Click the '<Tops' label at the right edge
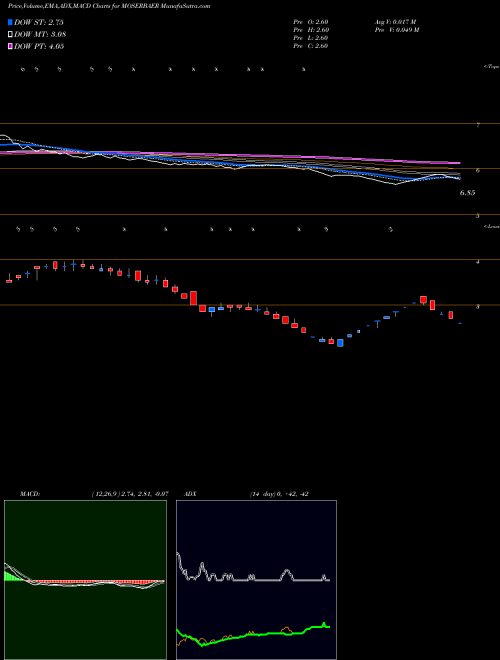 click(x=492, y=67)
